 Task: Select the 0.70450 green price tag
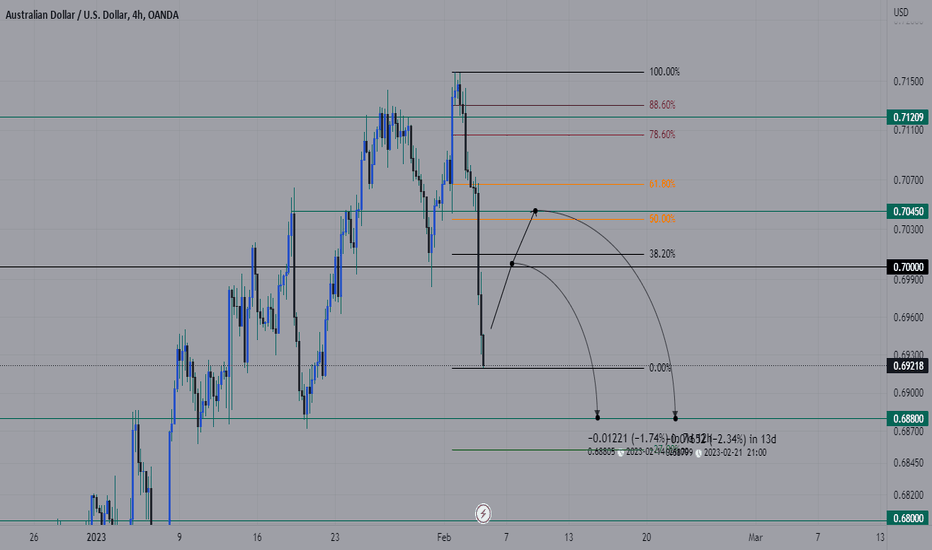point(909,211)
